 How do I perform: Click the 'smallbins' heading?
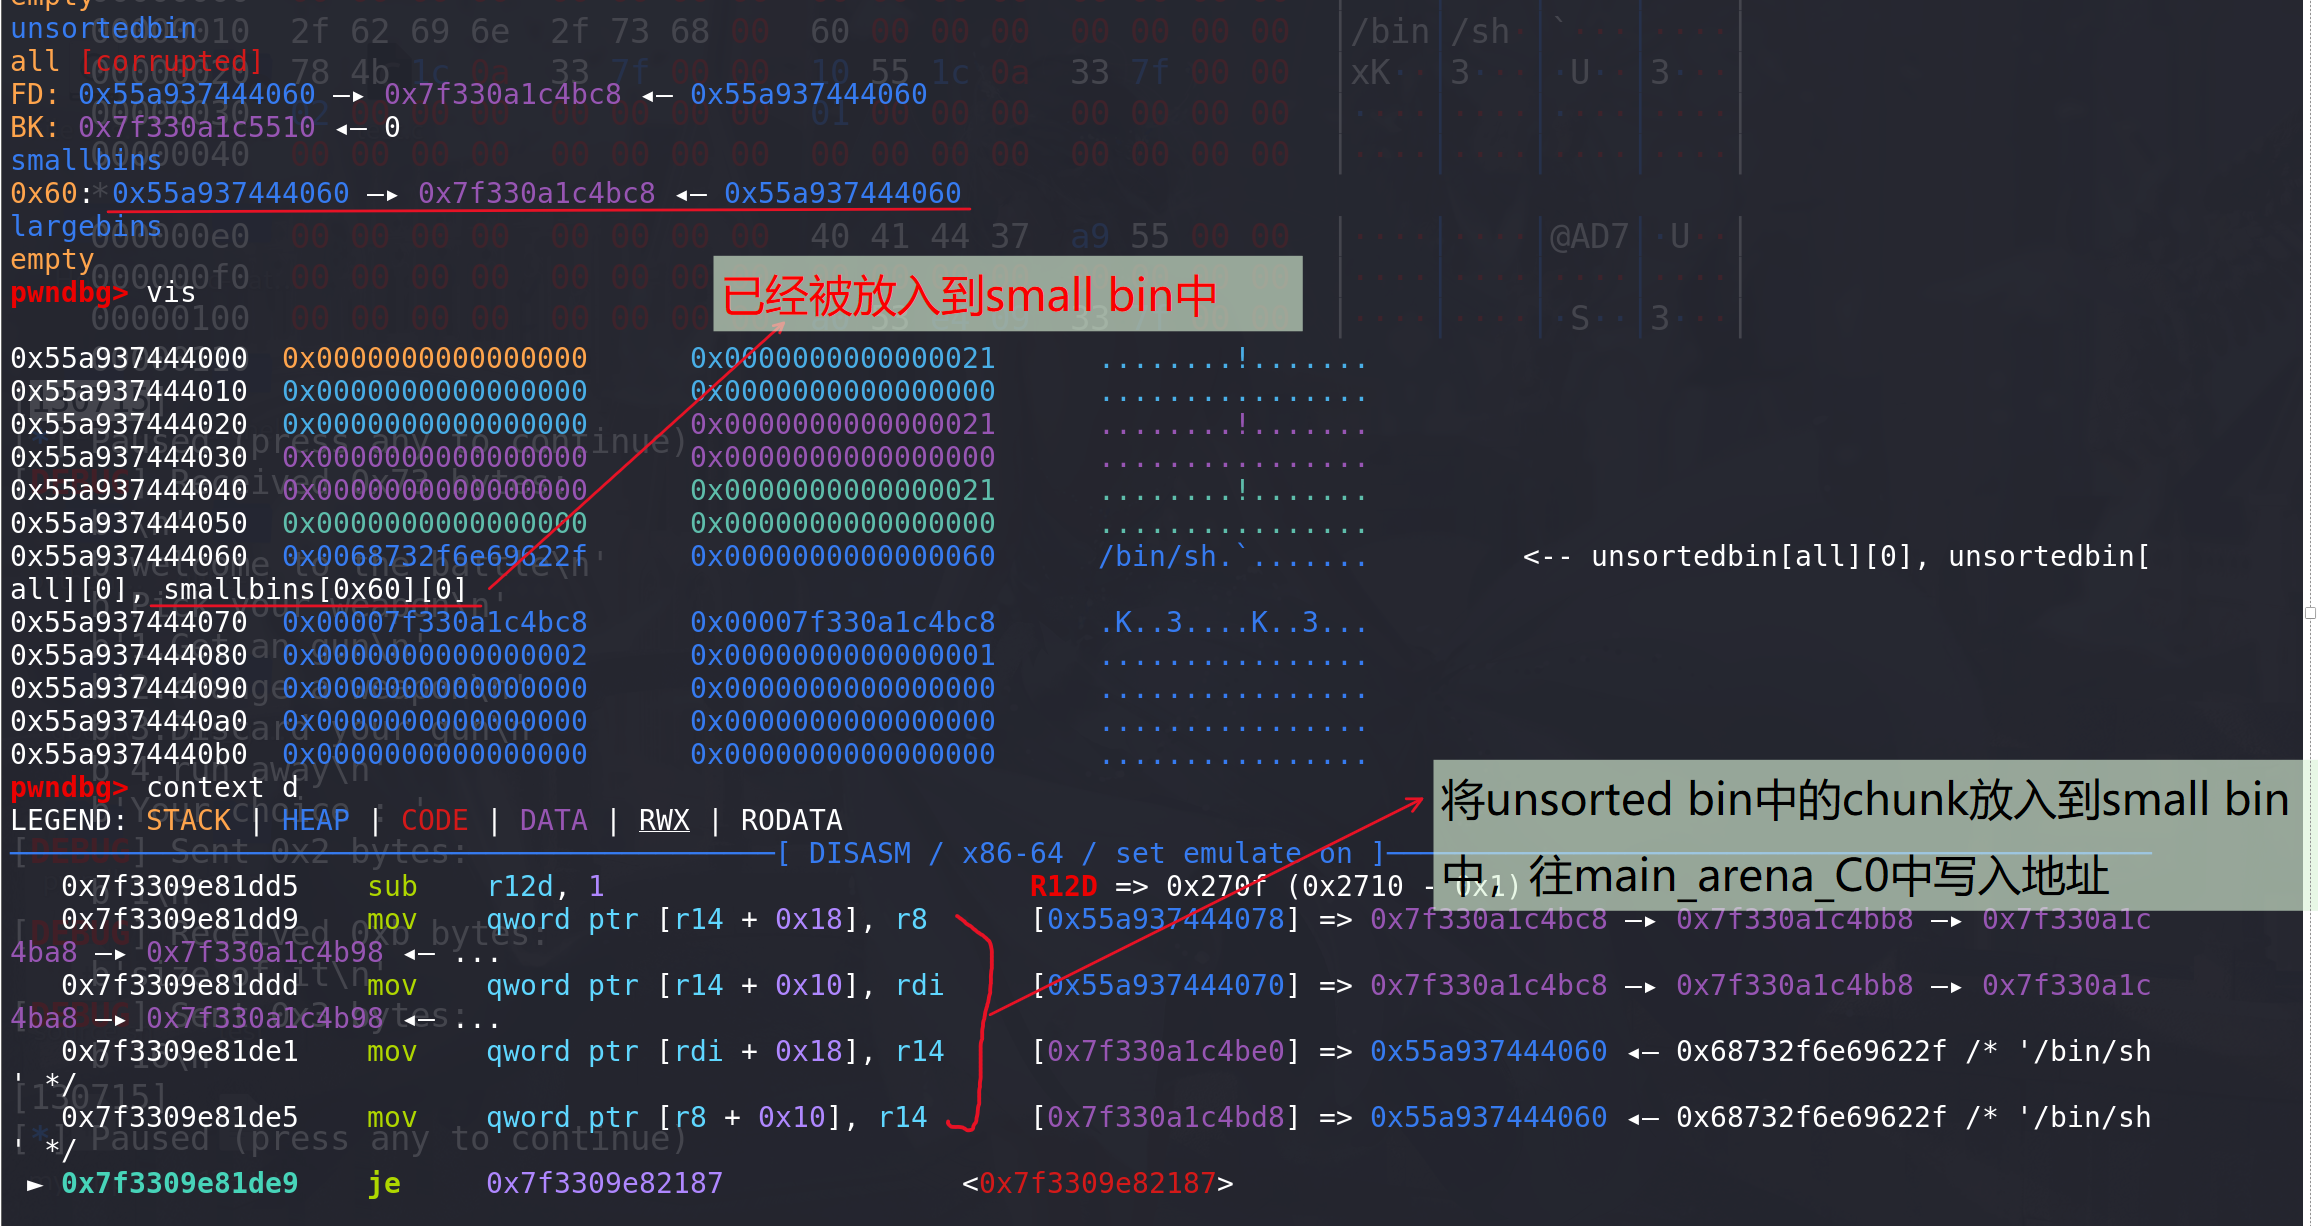[86, 160]
